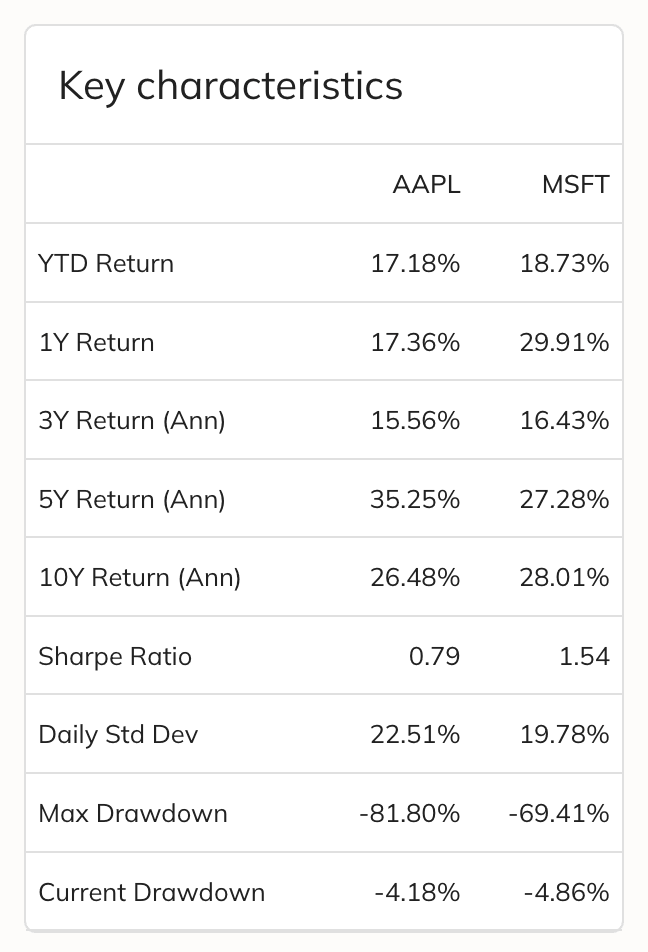The width and height of the screenshot is (648, 952).
Task: Click MSFT Sharpe Ratio value 1.54
Action: 584,657
